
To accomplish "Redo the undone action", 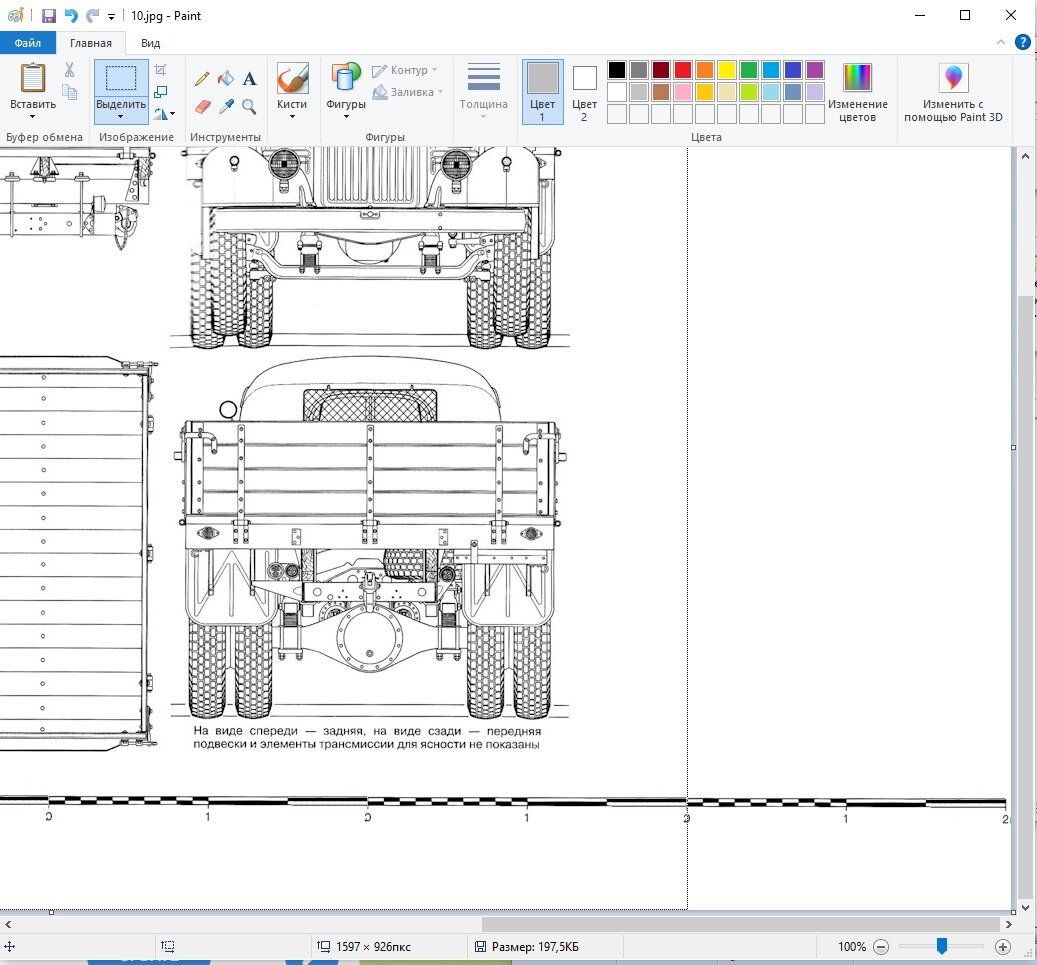I will coord(92,15).
